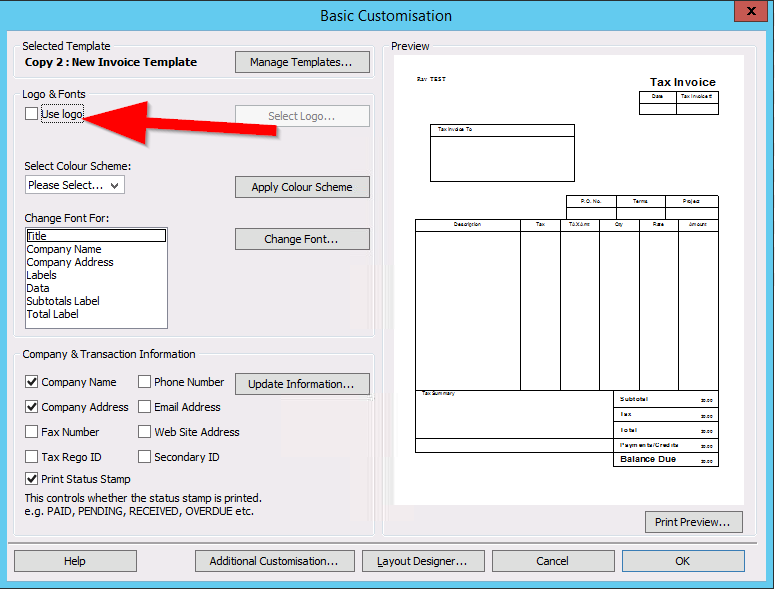Enable the Use logo checkbox
The image size is (775, 589).
point(31,114)
